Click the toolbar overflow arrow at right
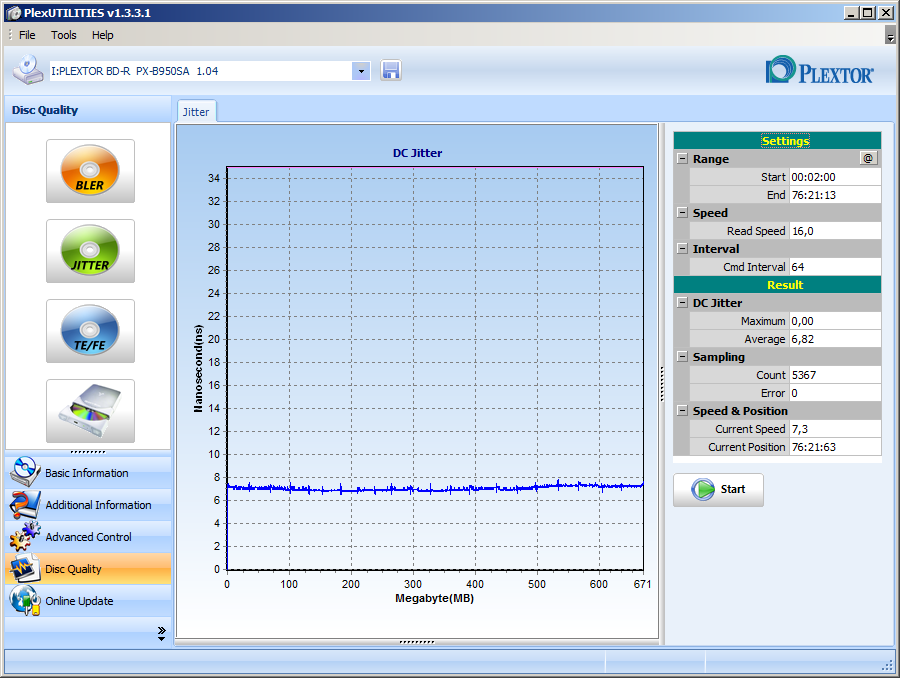The image size is (900, 678). (x=890, y=35)
